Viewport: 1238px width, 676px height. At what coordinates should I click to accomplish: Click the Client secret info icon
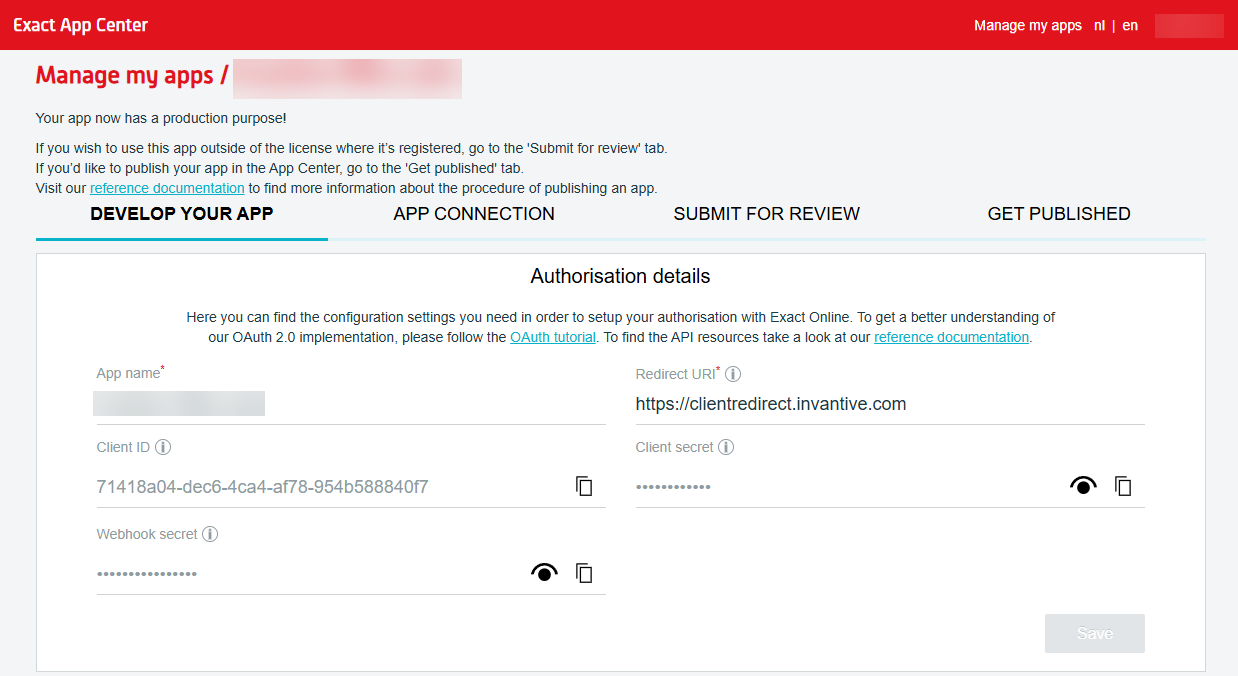[x=726, y=447]
